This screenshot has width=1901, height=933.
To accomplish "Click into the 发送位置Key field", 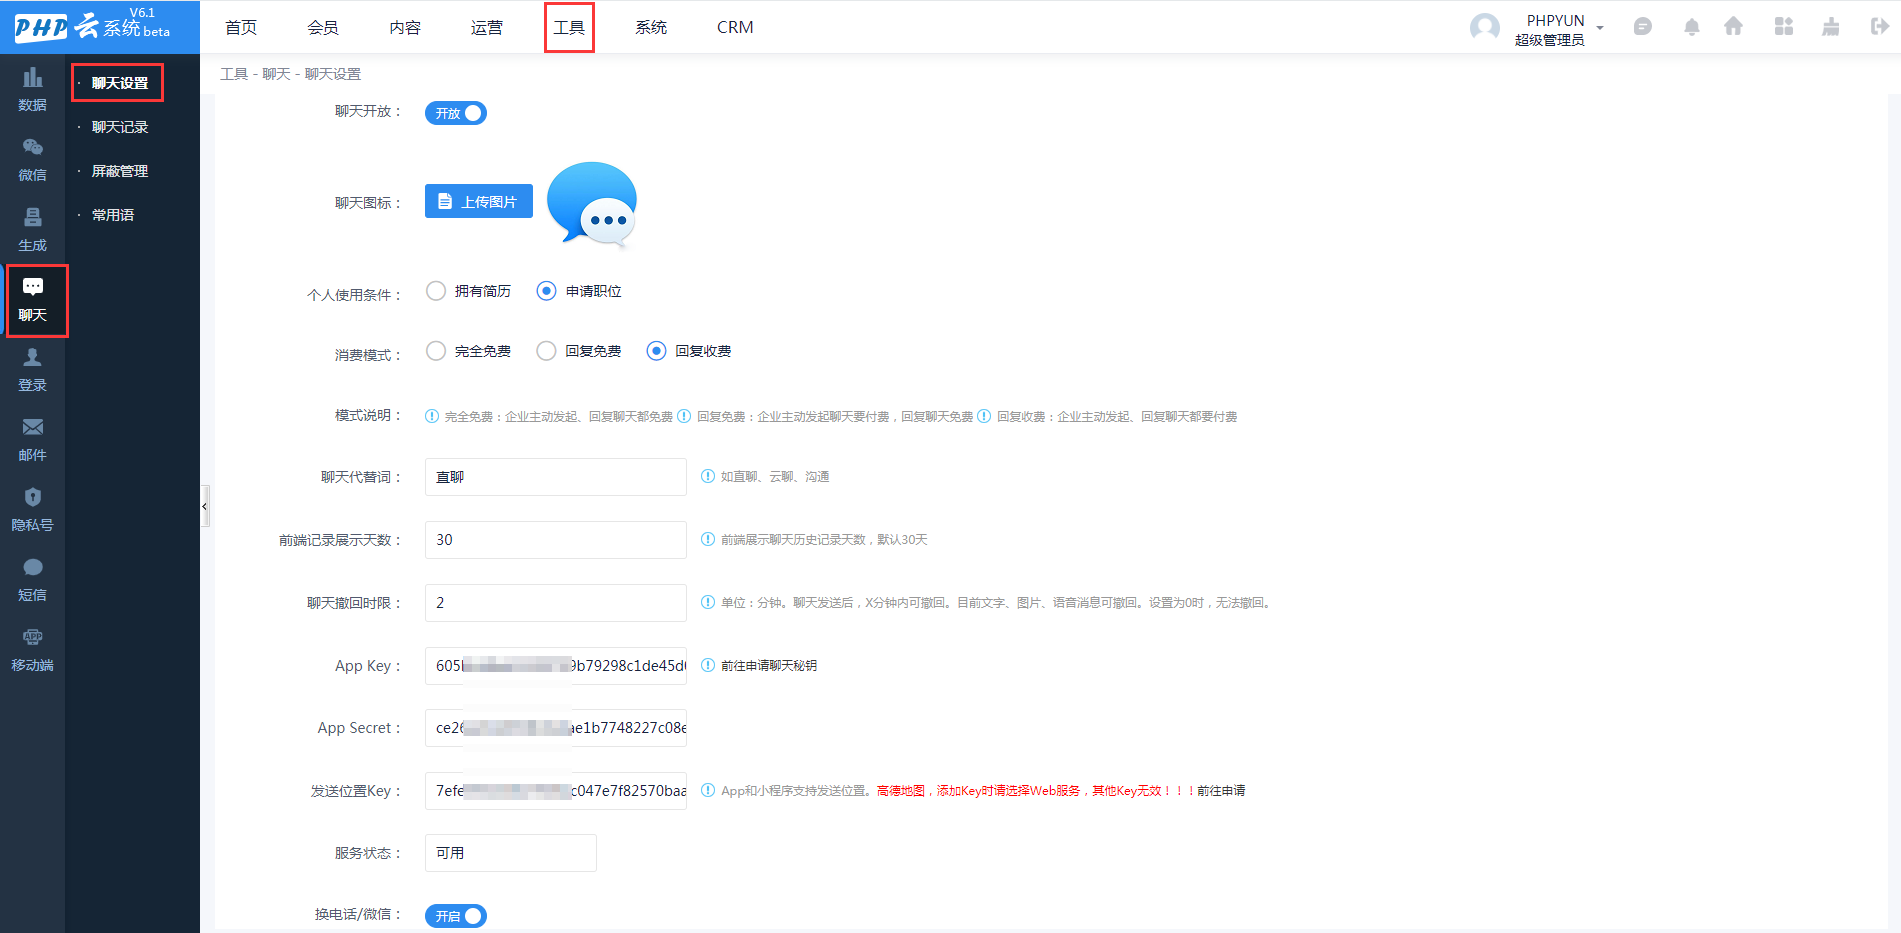I will (556, 791).
